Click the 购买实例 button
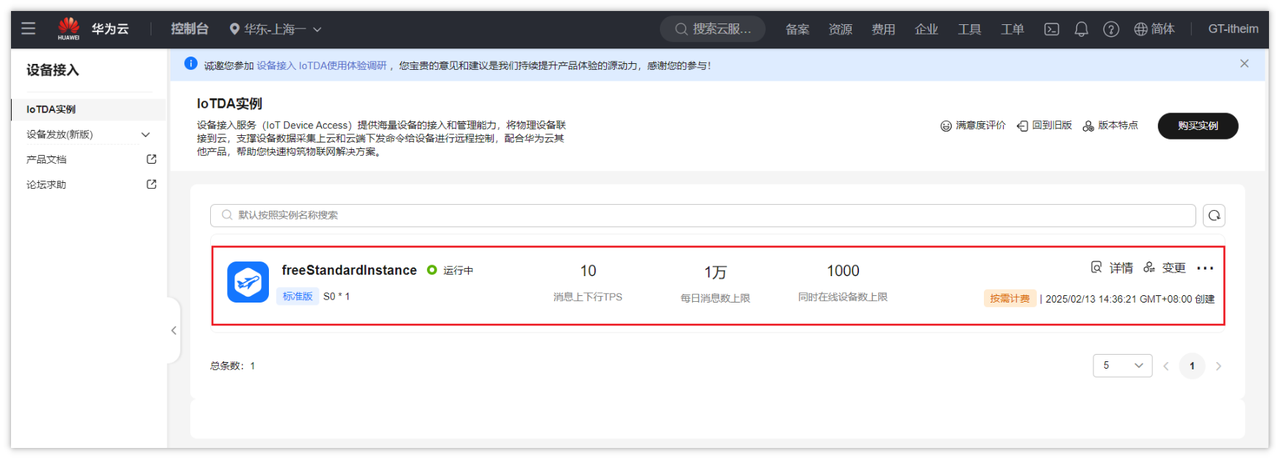1280x459 pixels. pos(1198,126)
